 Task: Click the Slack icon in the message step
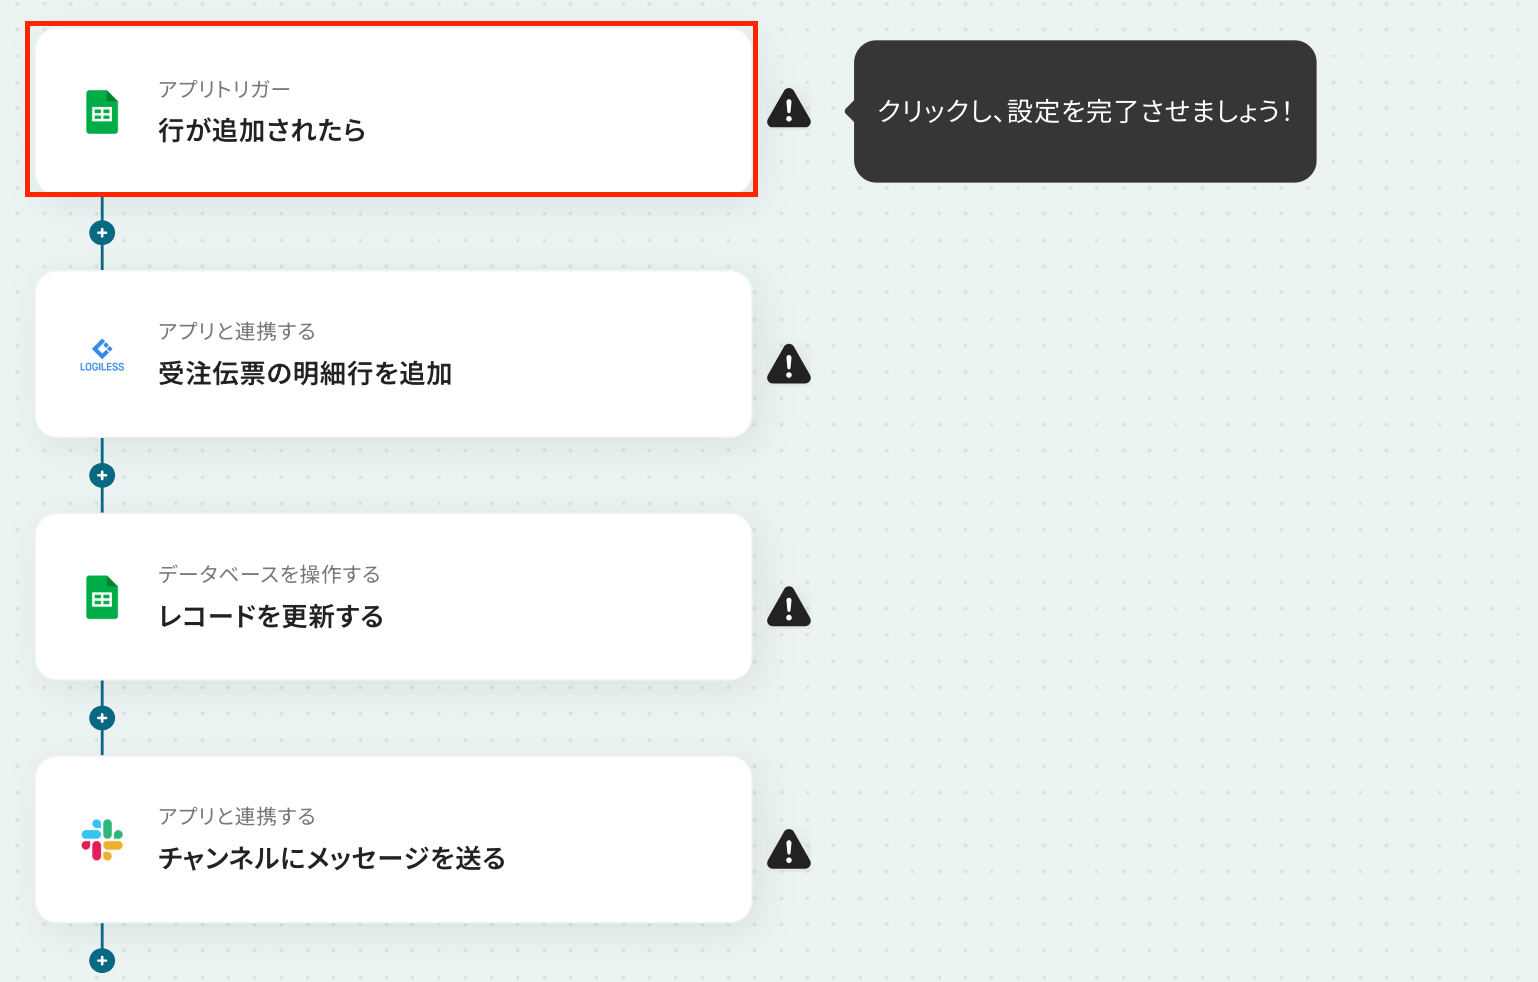pyautogui.click(x=102, y=840)
